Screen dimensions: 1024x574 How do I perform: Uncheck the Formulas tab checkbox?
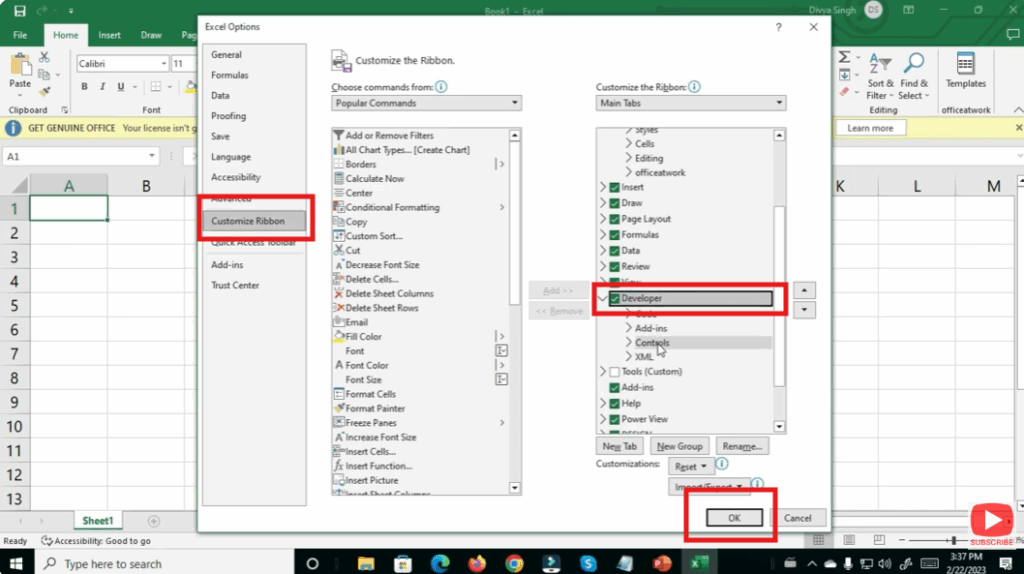(x=615, y=234)
